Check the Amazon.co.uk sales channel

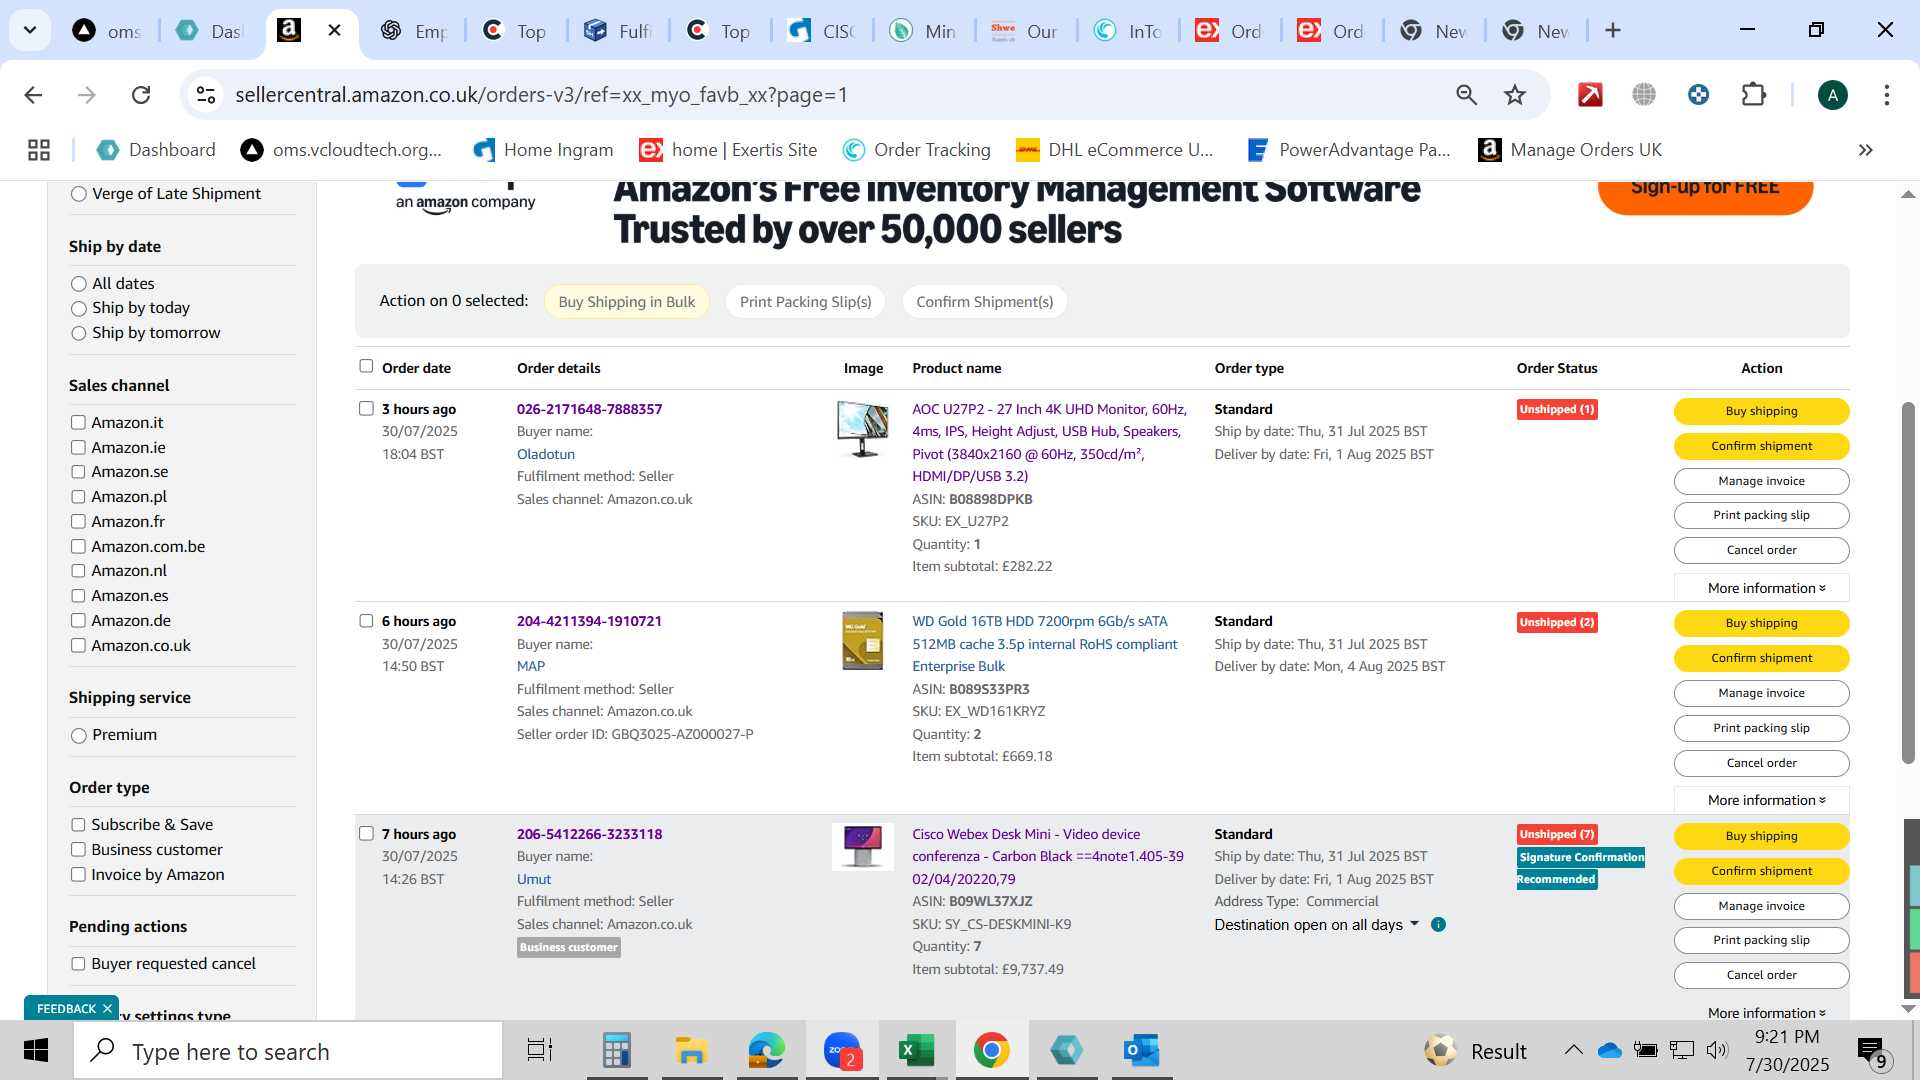pos(78,646)
